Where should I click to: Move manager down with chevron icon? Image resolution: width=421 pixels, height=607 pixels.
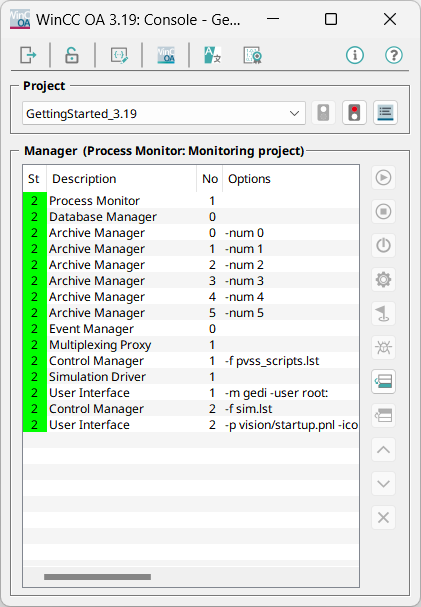(383, 484)
